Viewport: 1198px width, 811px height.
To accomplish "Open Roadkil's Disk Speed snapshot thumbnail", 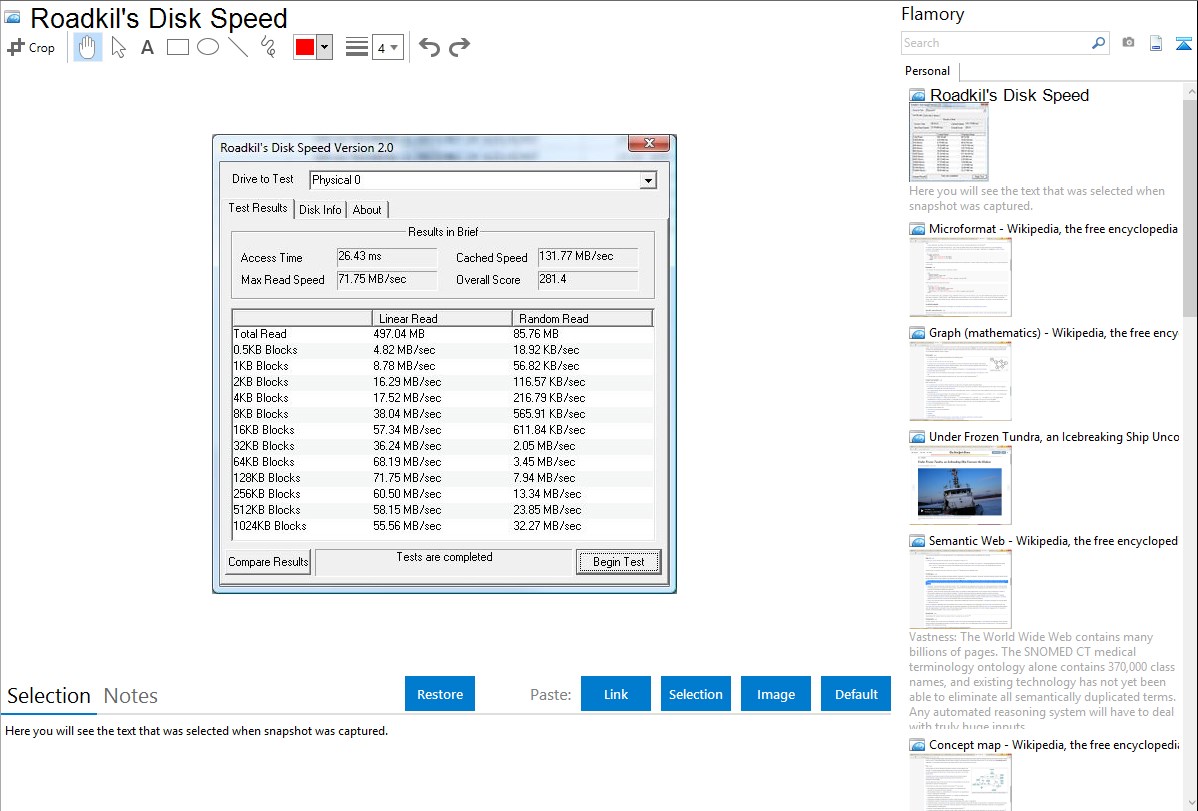I will pyautogui.click(x=948, y=143).
